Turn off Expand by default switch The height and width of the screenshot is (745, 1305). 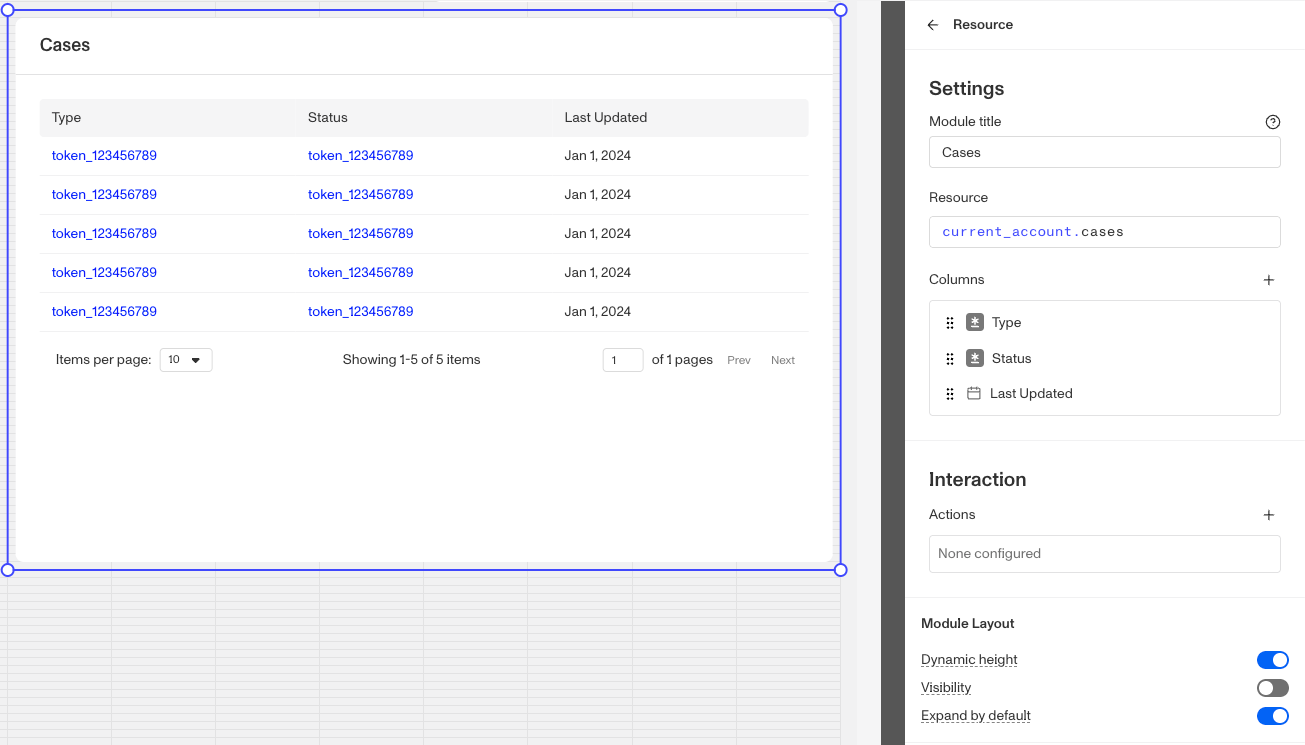[1273, 716]
